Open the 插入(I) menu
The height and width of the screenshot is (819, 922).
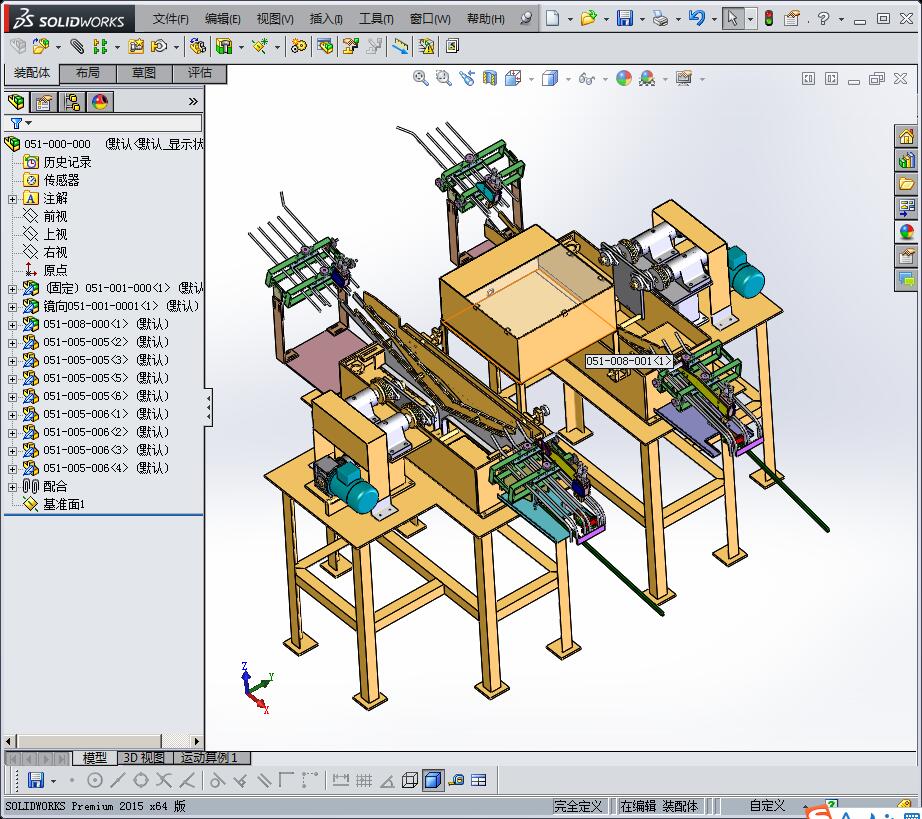[x=326, y=19]
